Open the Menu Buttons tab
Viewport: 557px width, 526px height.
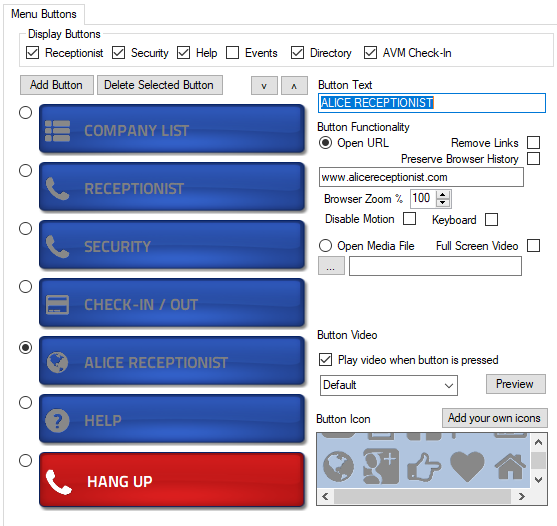(x=44, y=14)
